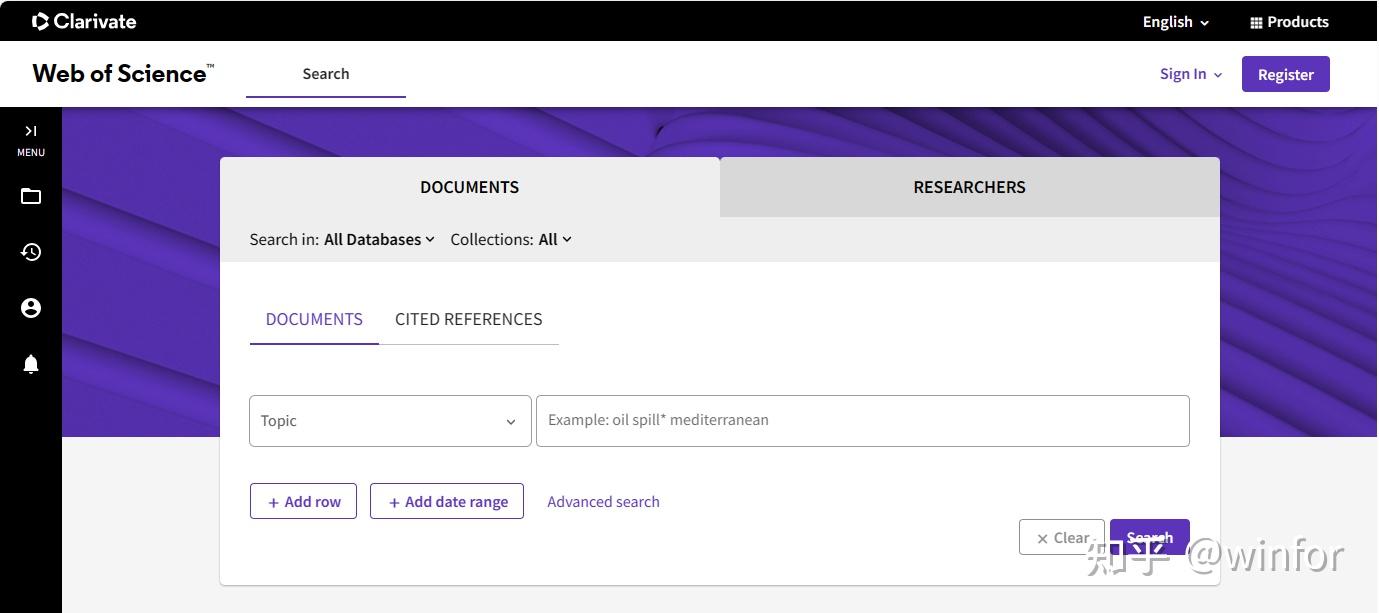Viewport: 1379px width, 613px height.
Task: Open search history clock icon
Action: pos(31,252)
